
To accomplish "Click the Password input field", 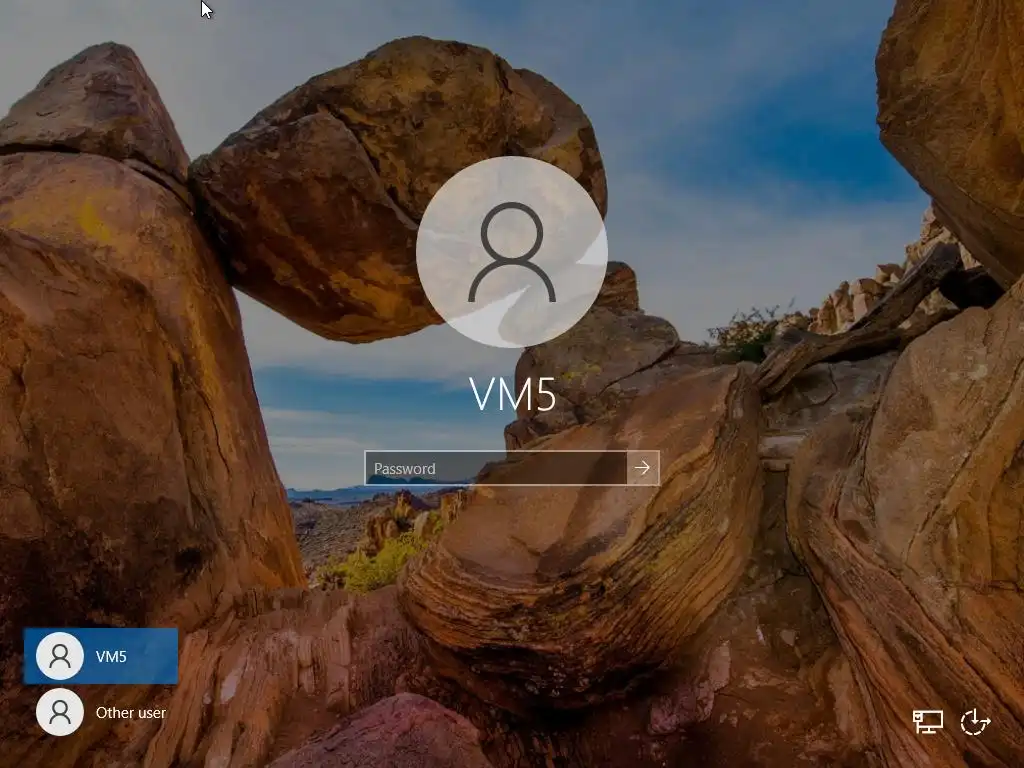I will tap(496, 468).
